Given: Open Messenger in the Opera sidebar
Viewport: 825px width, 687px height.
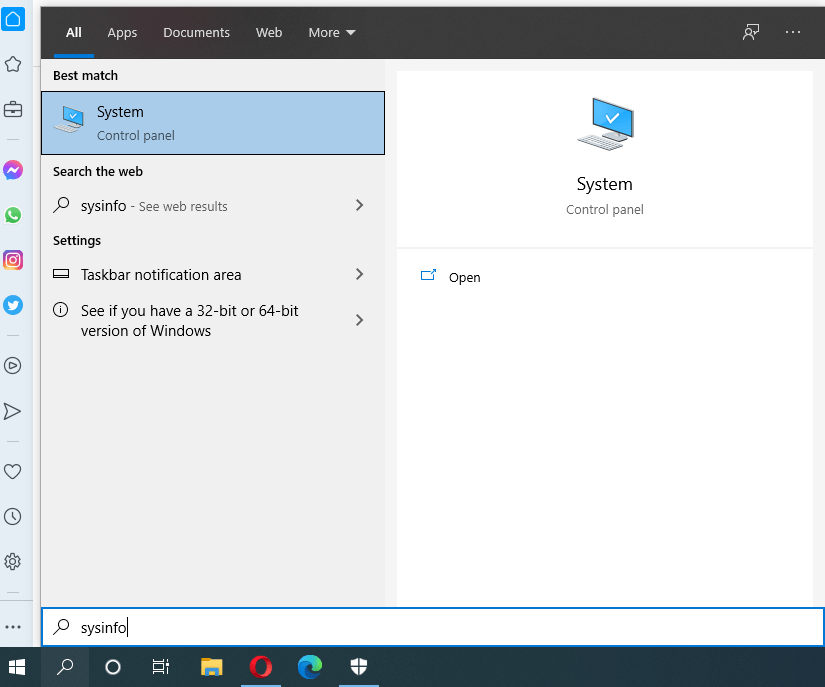Looking at the screenshot, I should 13,170.
